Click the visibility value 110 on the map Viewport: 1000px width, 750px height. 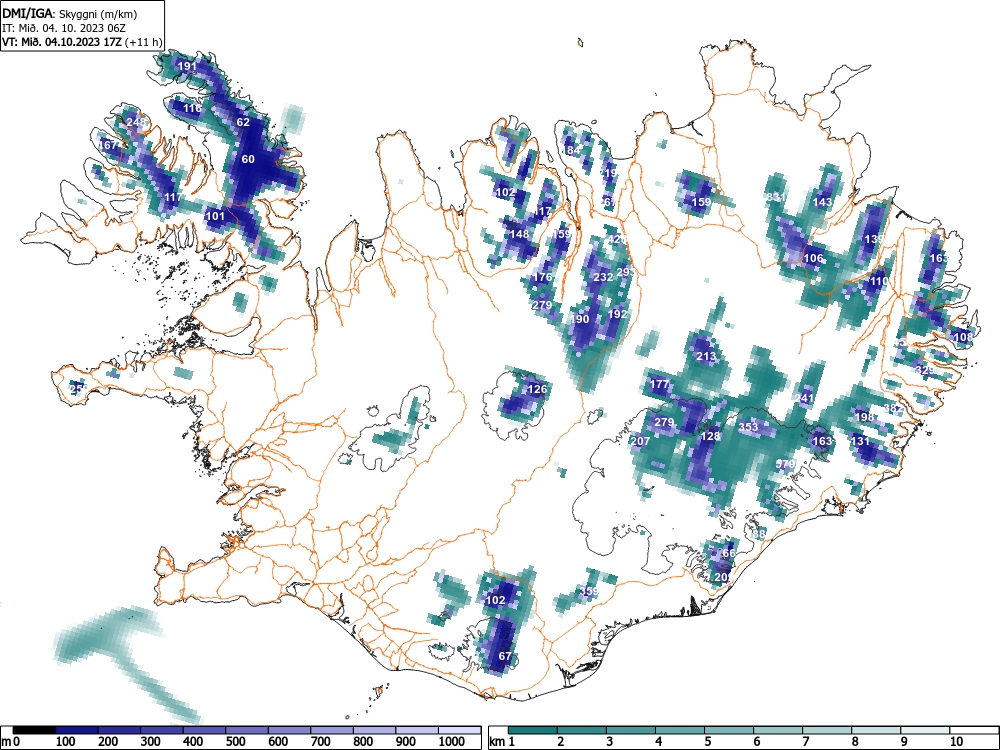pos(879,281)
